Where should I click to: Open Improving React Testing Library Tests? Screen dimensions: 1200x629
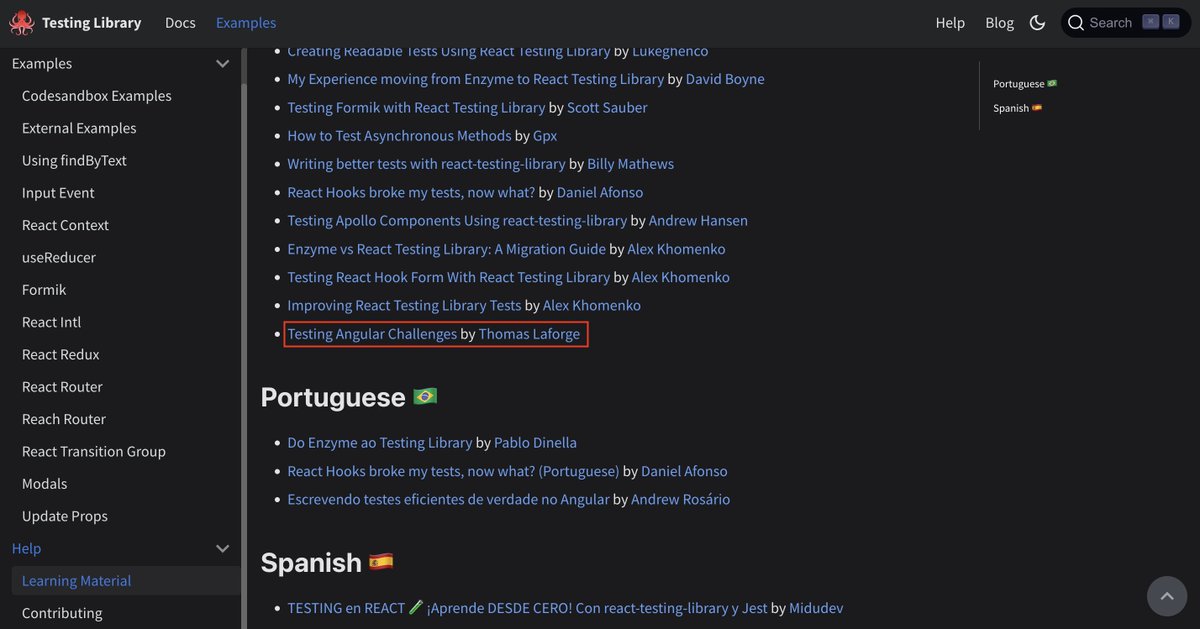point(404,305)
